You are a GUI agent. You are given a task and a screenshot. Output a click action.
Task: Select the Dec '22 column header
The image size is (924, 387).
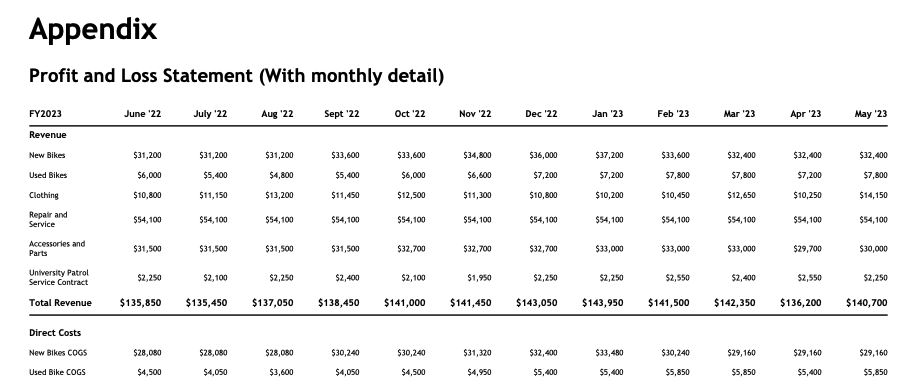(x=541, y=114)
